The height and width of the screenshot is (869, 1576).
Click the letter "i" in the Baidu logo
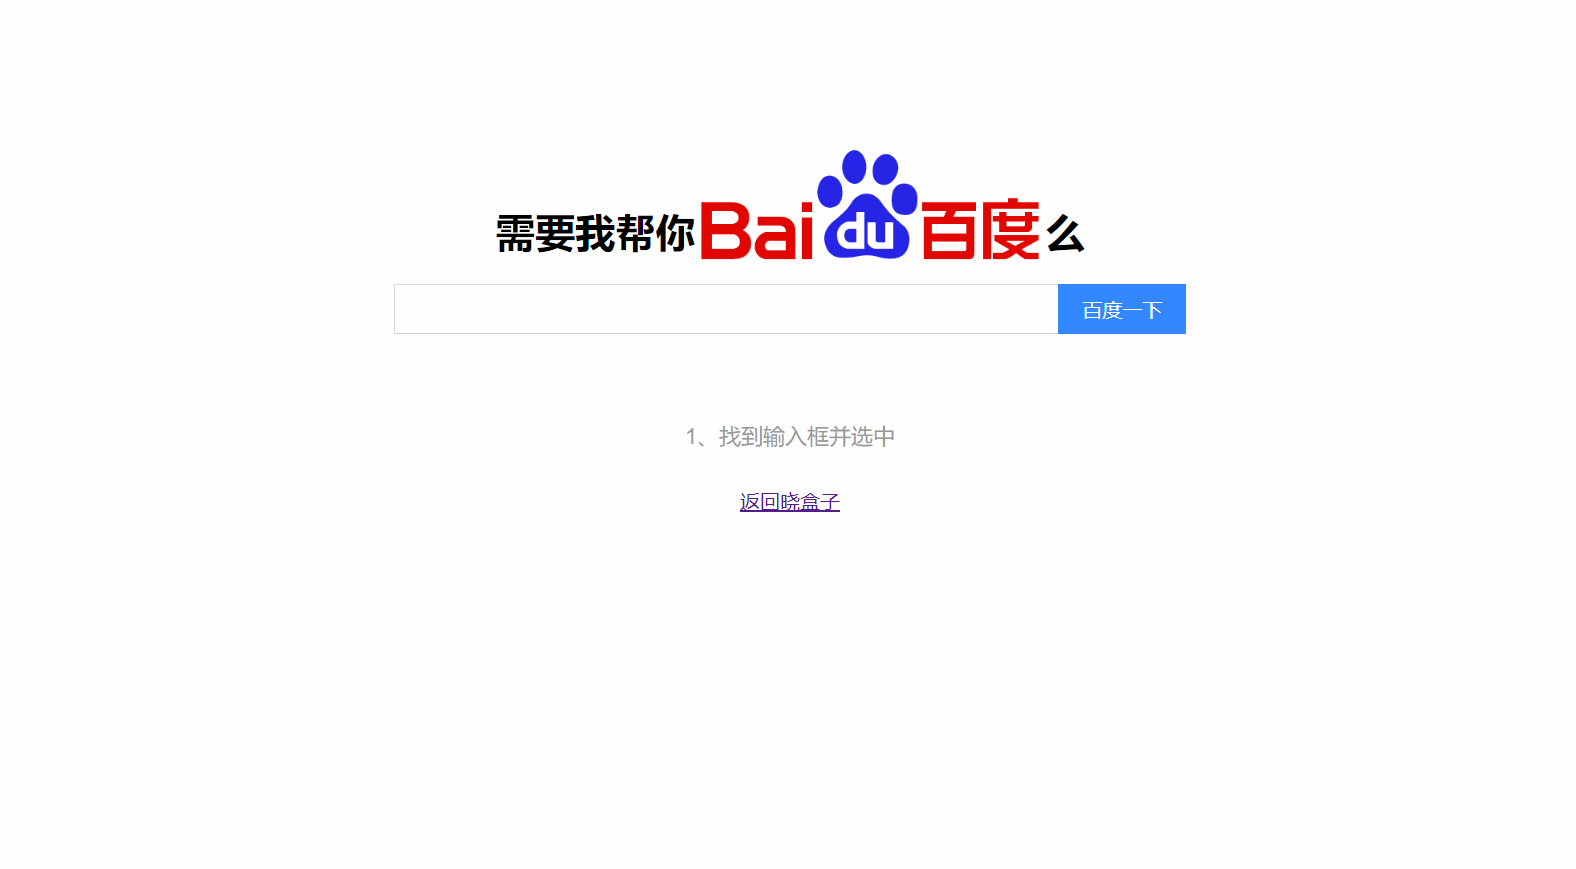[806, 231]
